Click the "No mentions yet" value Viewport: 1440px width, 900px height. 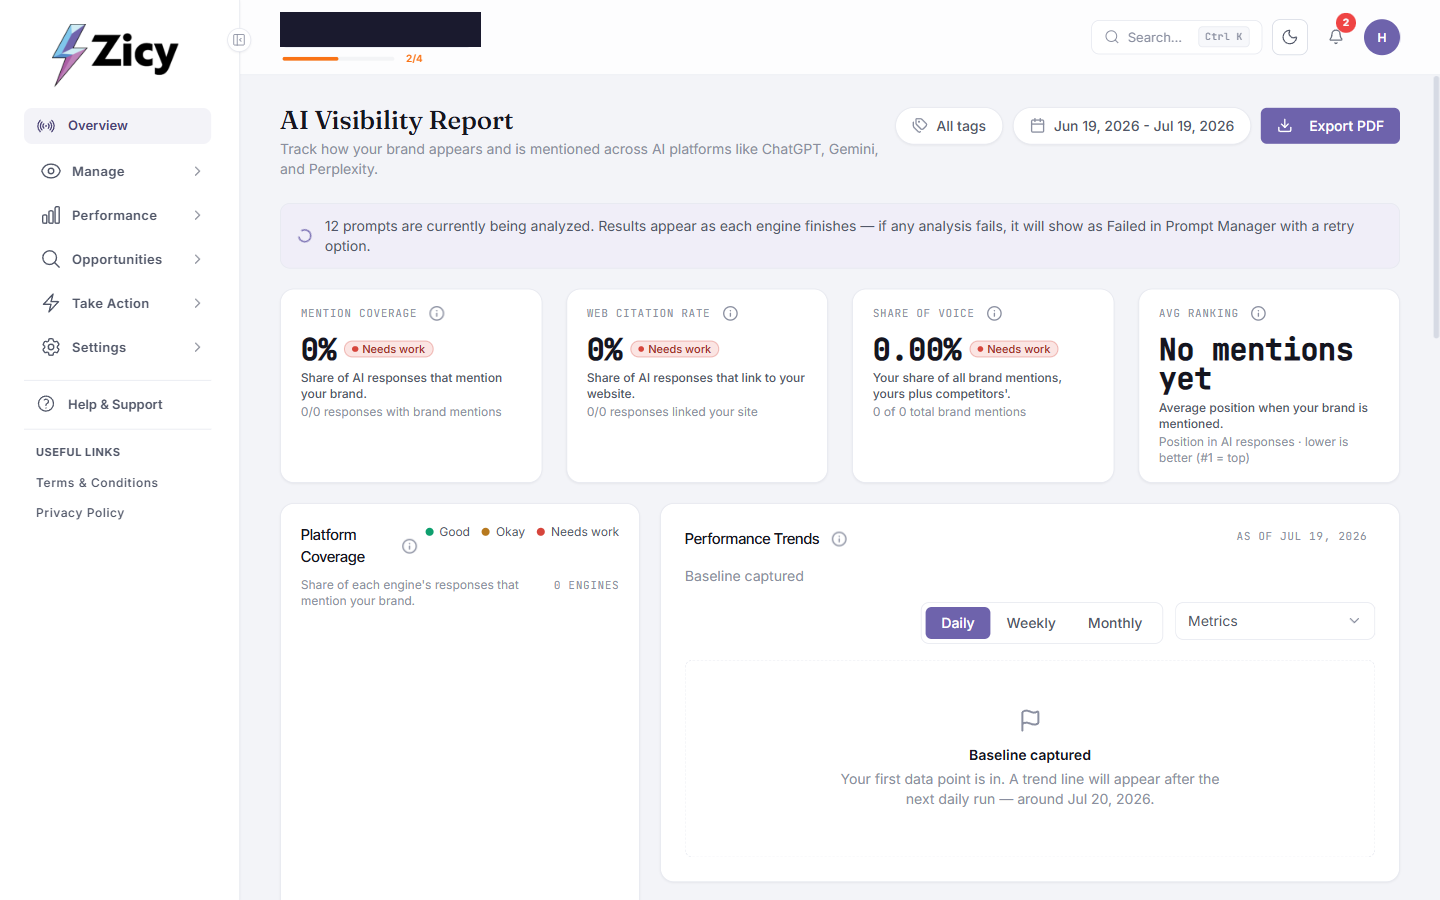coord(1256,364)
